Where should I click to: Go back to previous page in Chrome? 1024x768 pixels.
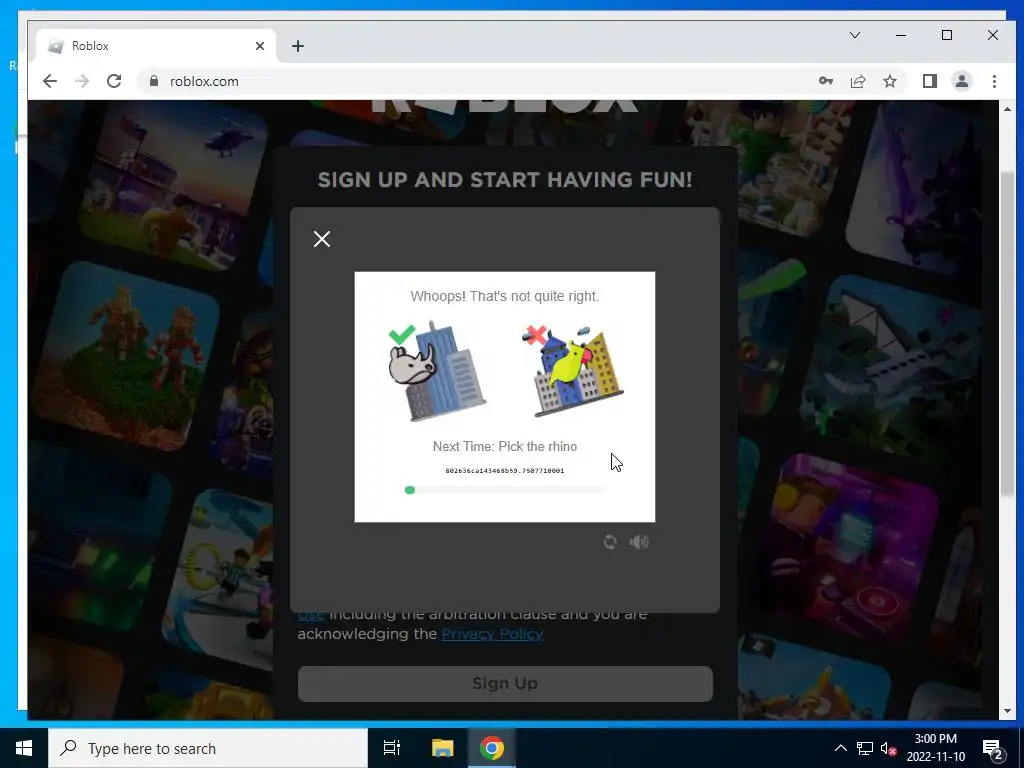point(50,81)
